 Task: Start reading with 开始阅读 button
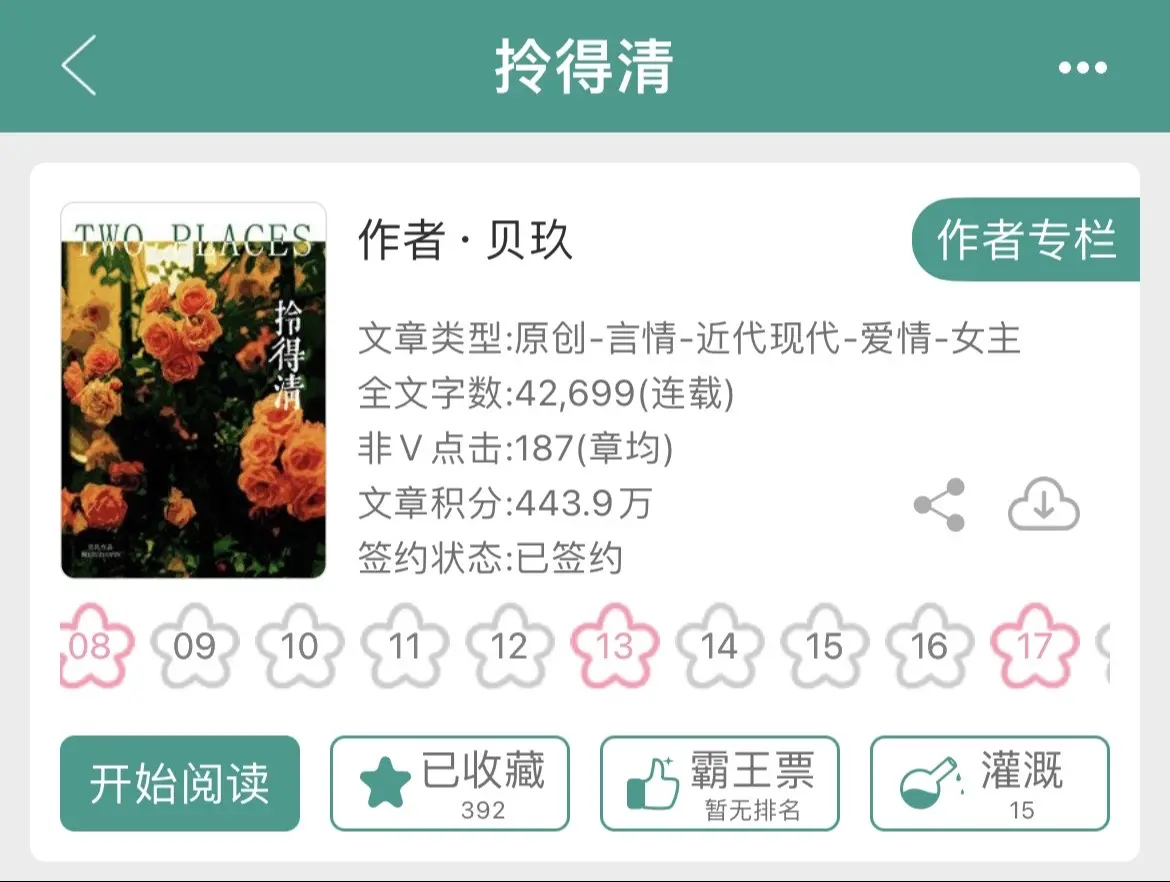pos(180,783)
